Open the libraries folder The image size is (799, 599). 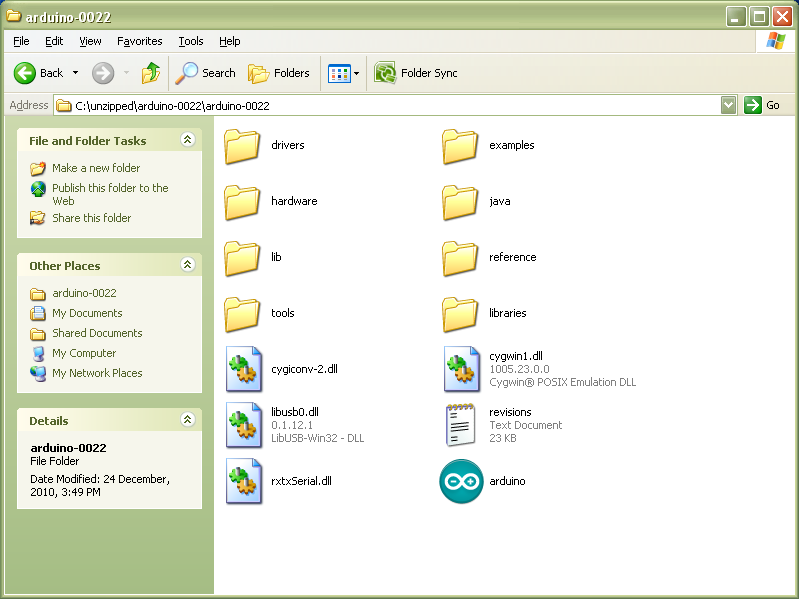(461, 313)
